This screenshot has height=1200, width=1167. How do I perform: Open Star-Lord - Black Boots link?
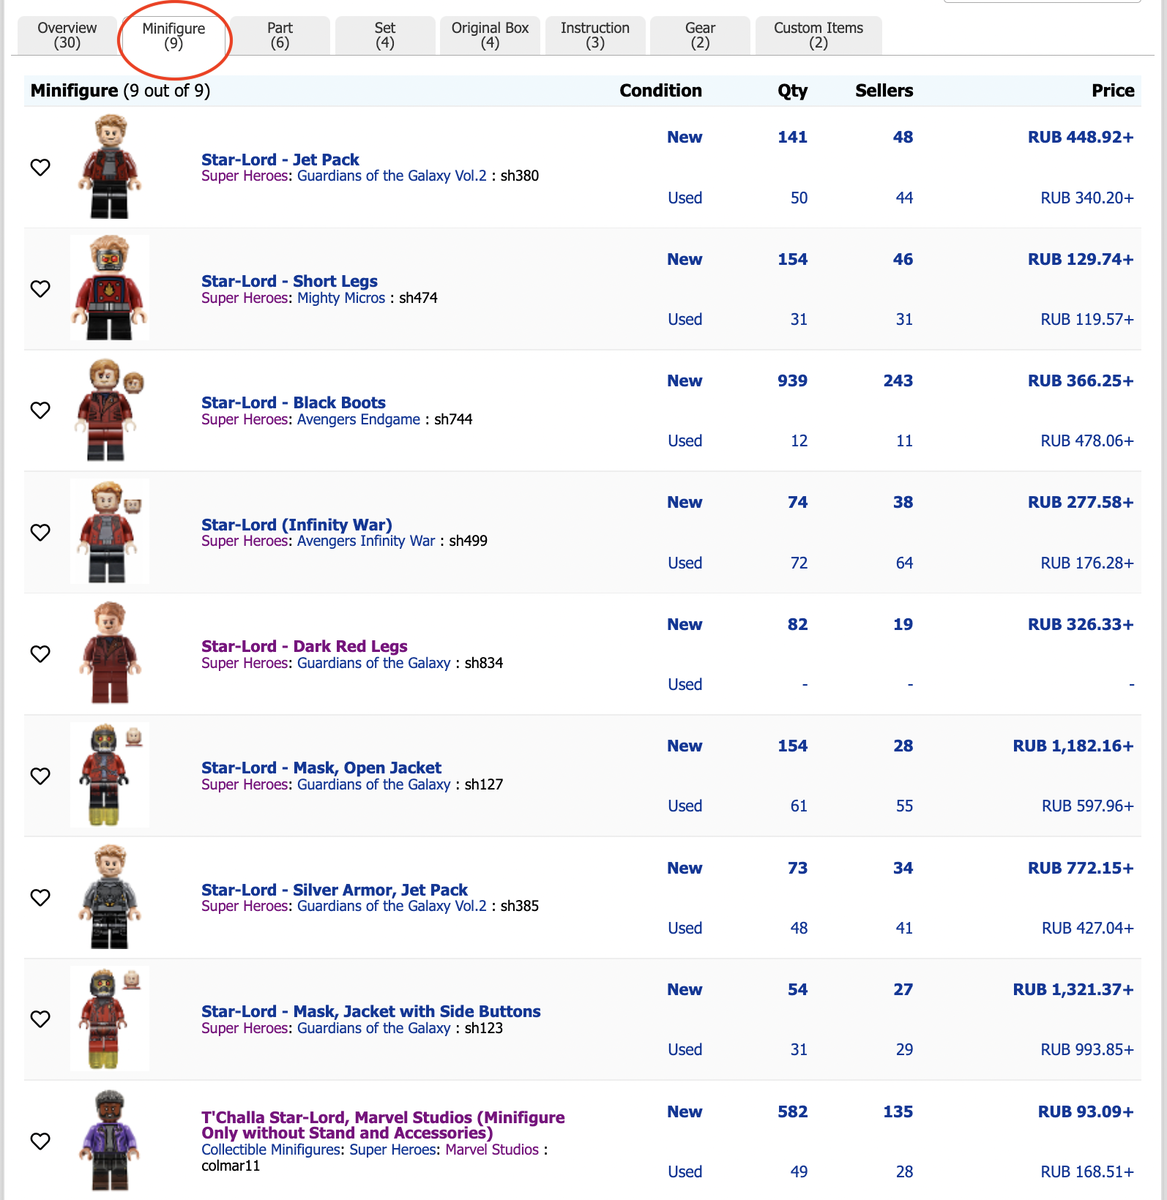293,402
